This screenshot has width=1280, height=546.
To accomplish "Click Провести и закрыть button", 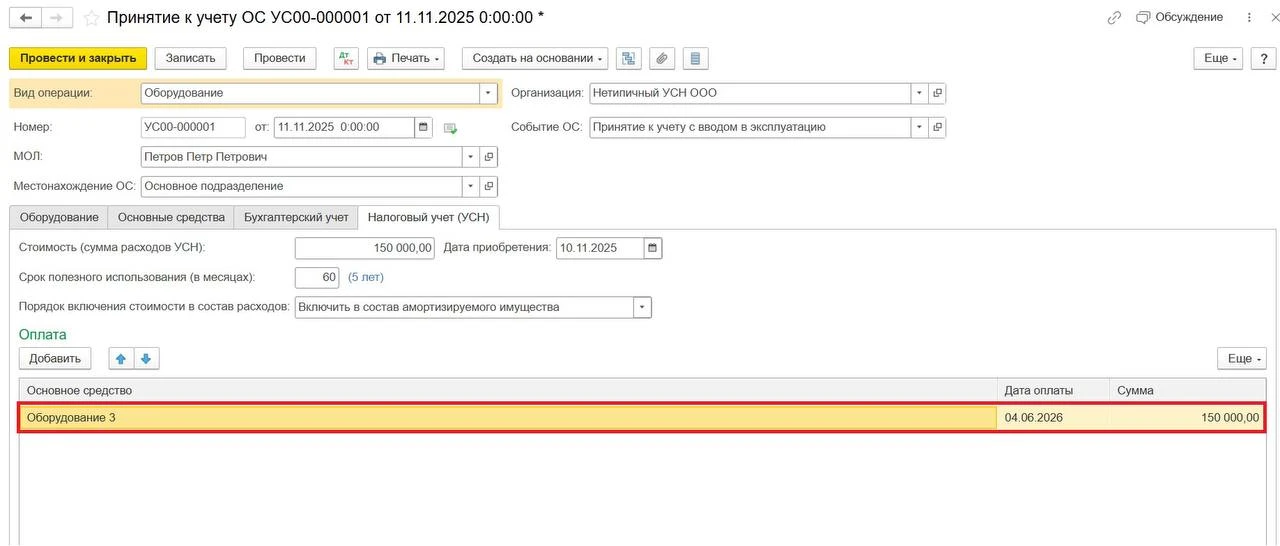I will pyautogui.click(x=78, y=58).
